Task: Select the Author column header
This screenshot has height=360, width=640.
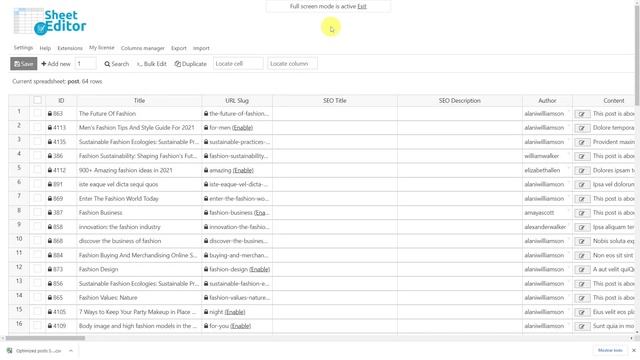Action: (547, 100)
